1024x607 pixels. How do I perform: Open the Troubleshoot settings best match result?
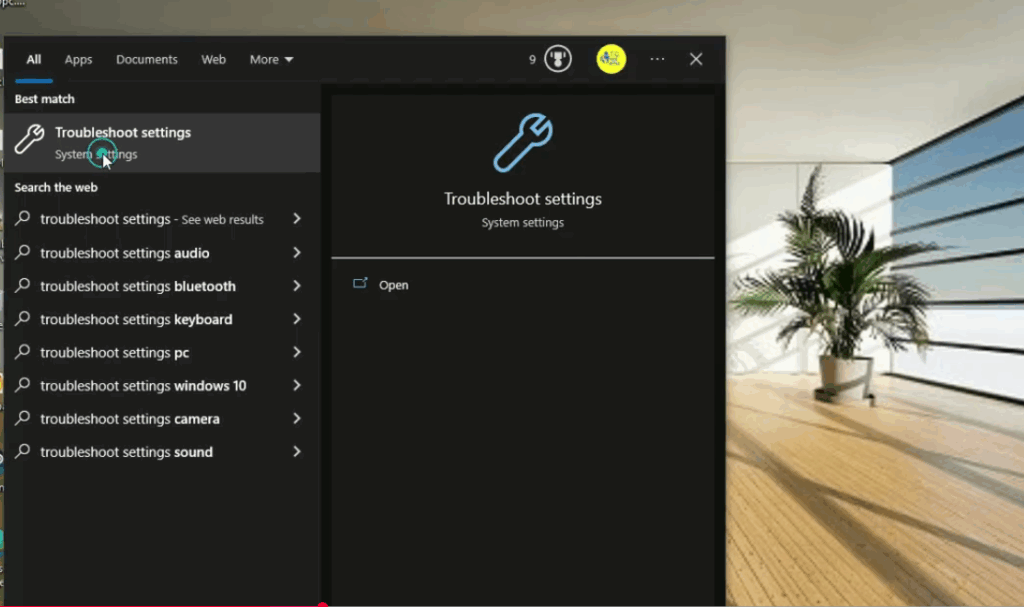[160, 143]
